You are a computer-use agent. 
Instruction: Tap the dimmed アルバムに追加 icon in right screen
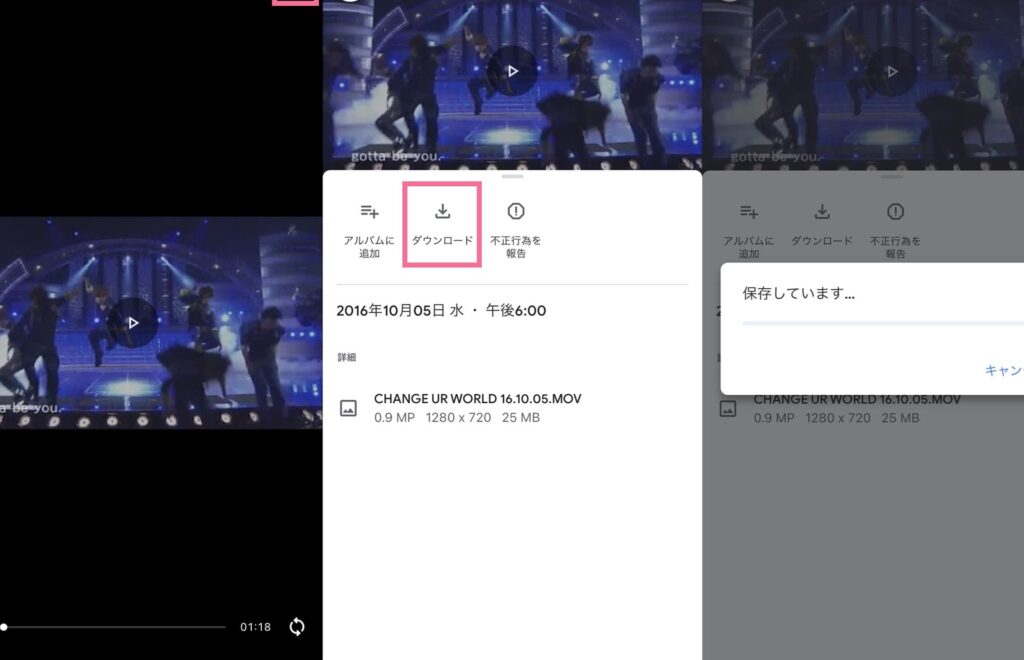749,212
